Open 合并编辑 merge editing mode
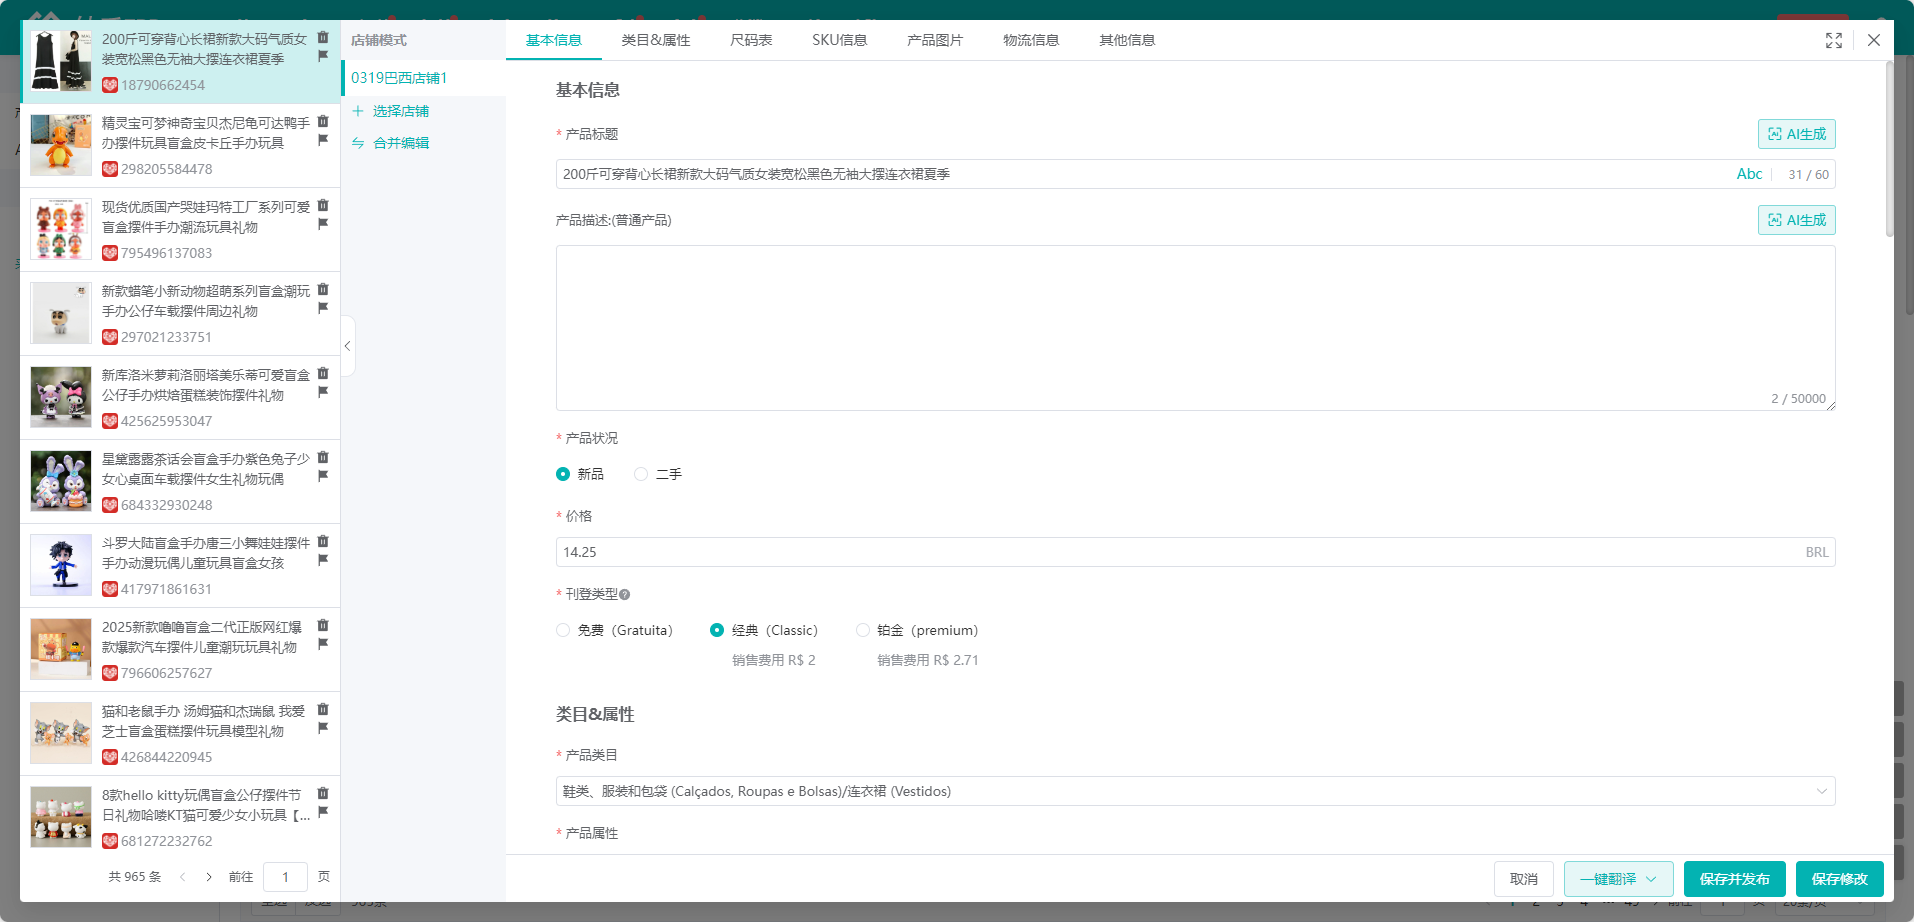Screen dimensions: 1914x922 click(x=400, y=142)
